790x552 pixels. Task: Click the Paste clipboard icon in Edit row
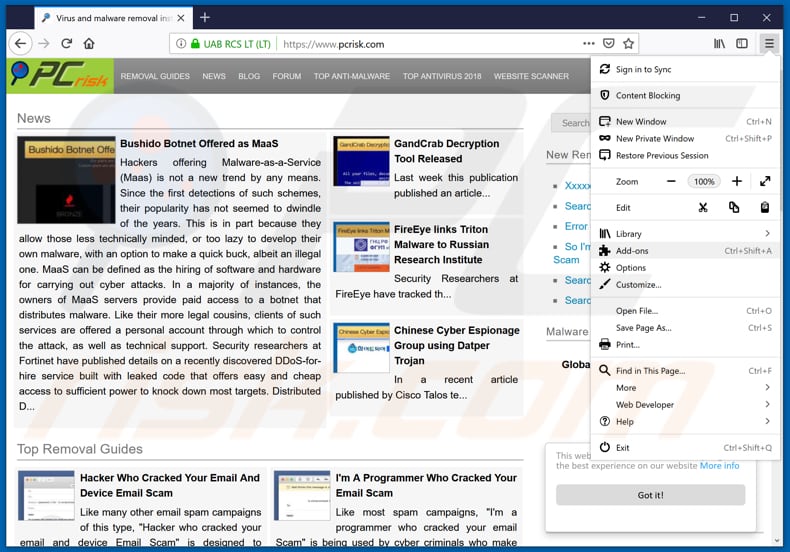765,207
